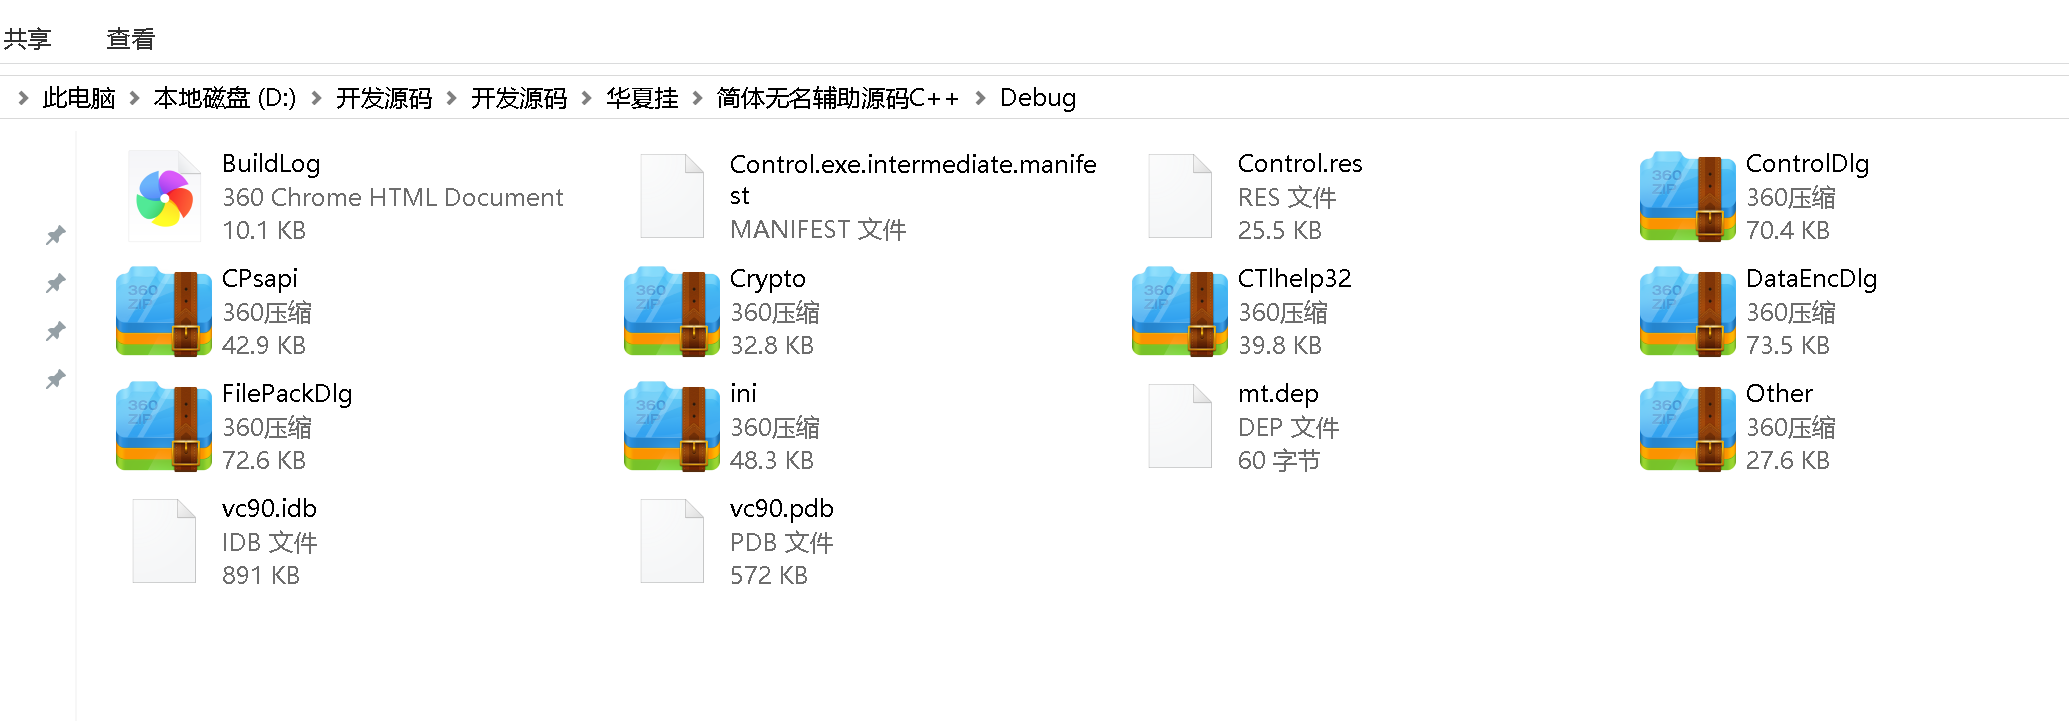
Task: Click the ini 360 zip icon
Action: coord(671,426)
